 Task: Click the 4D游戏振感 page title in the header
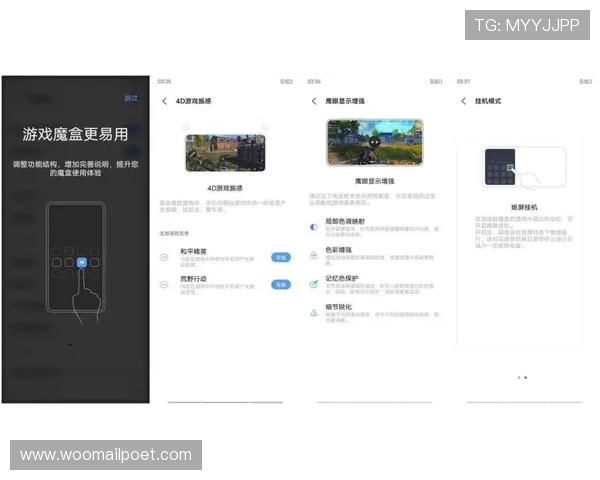click(x=194, y=101)
